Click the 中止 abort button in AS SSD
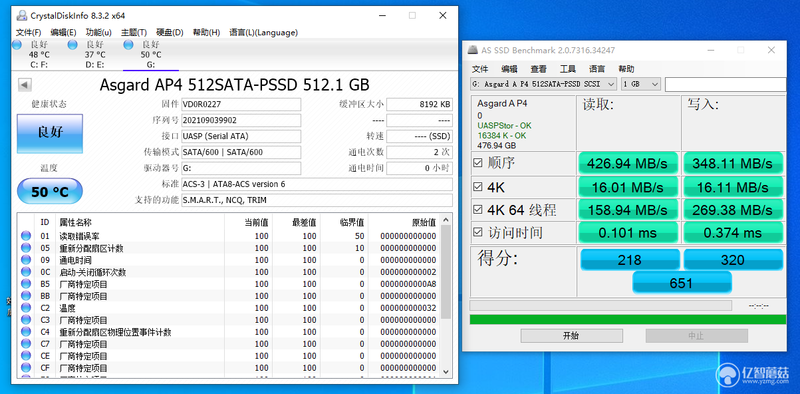The width and height of the screenshot is (800, 394). click(696, 335)
